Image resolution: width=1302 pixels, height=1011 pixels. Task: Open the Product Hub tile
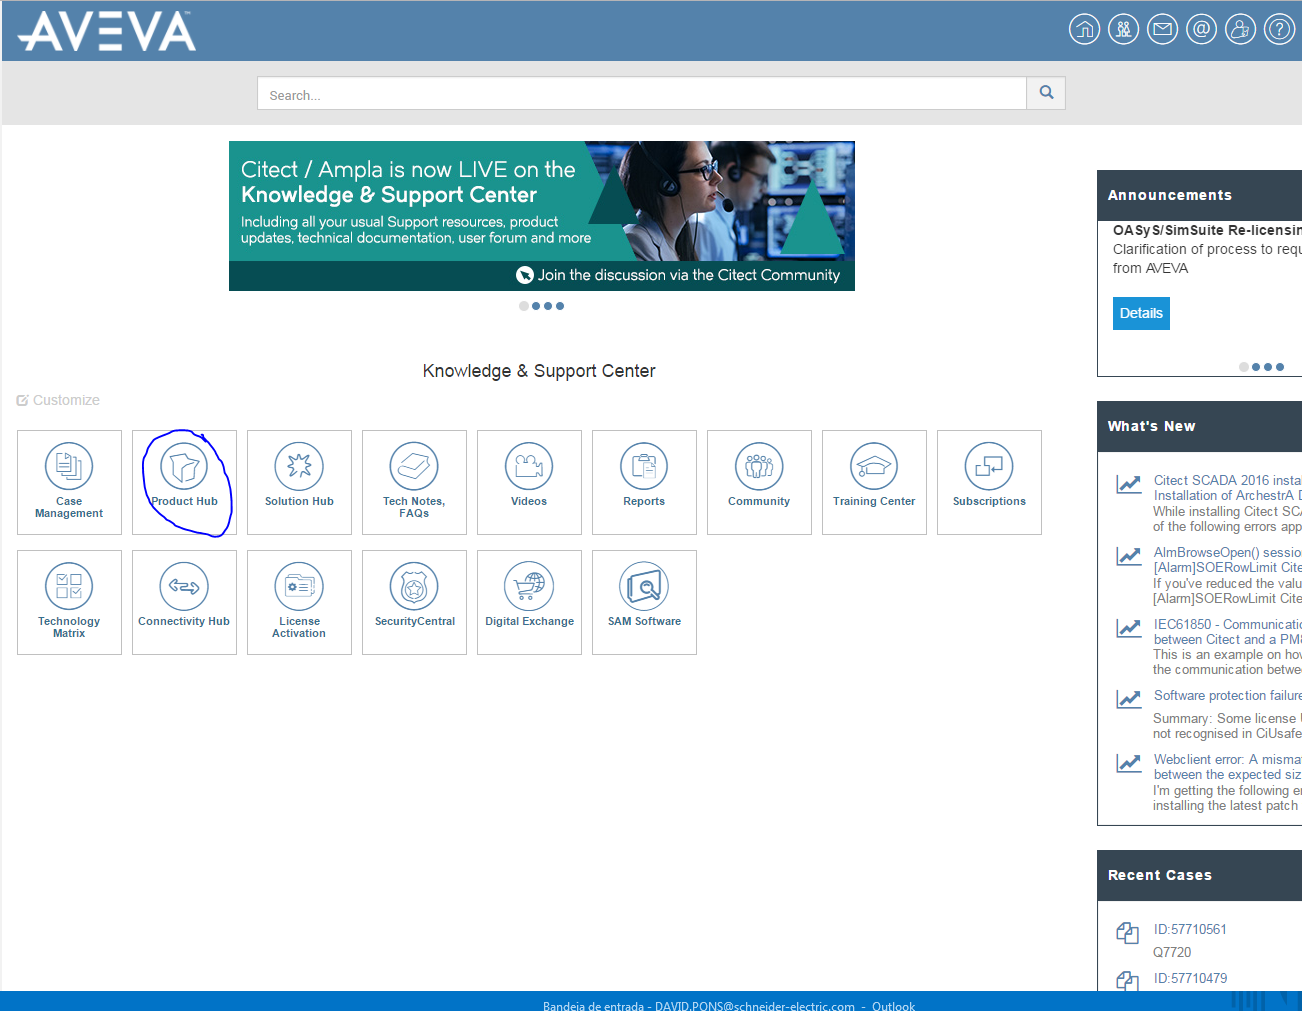(x=184, y=482)
